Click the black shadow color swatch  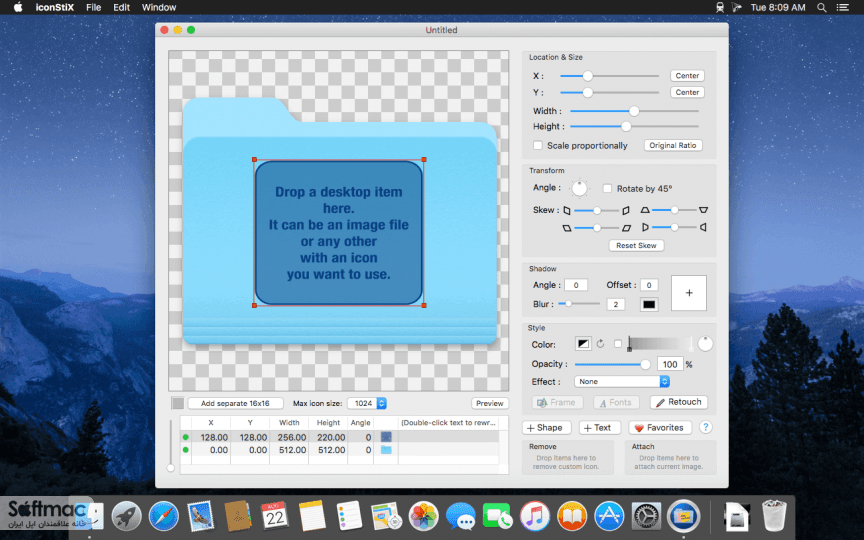click(x=649, y=304)
